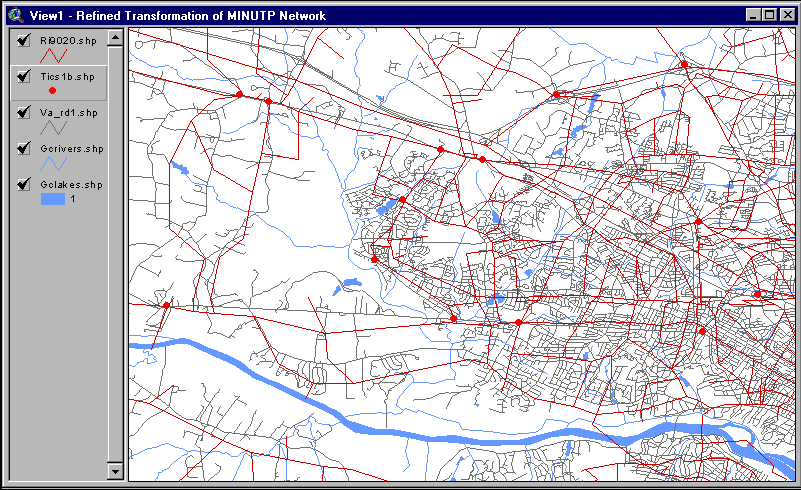Click the red dot symbol under Tics1b.shp

point(52,90)
